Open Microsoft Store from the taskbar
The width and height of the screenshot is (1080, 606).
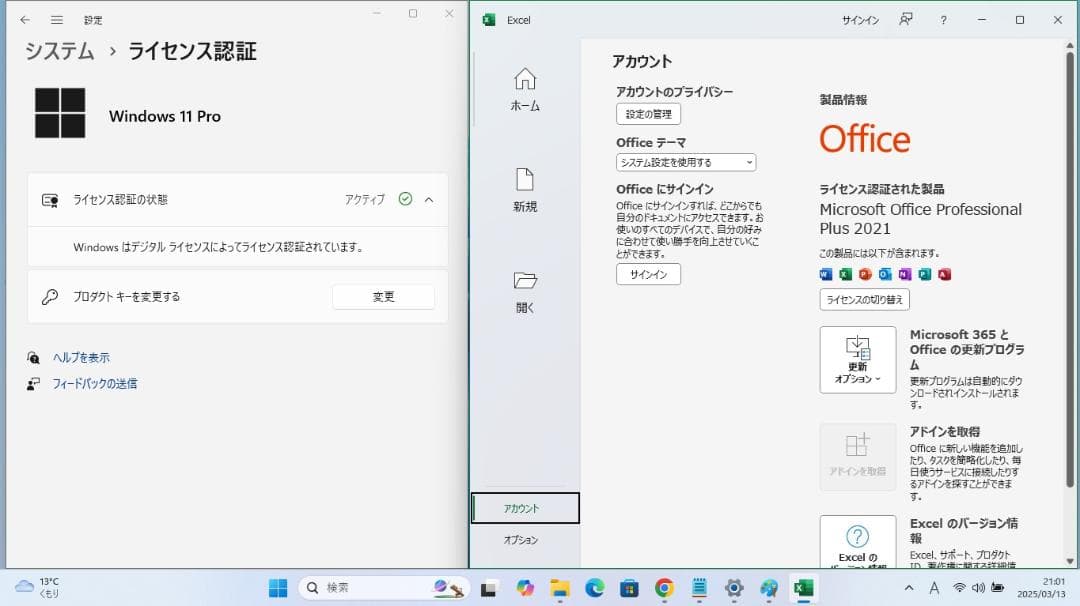629,588
